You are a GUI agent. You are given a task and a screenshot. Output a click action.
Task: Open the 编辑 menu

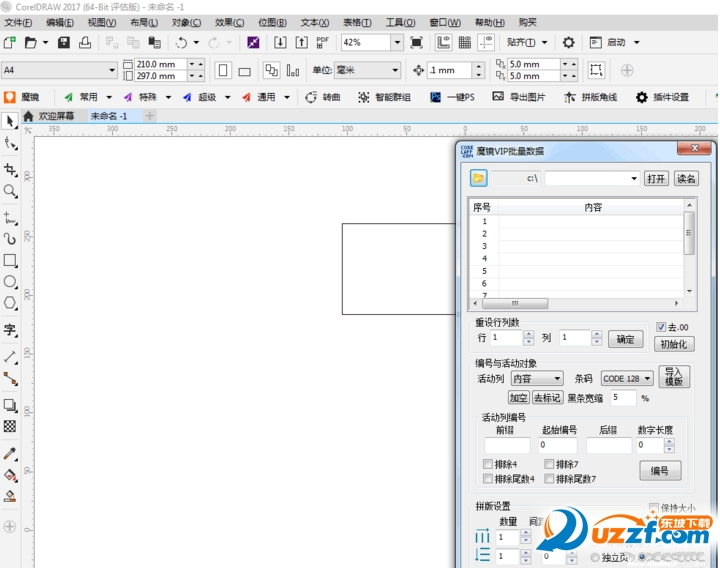click(x=60, y=22)
